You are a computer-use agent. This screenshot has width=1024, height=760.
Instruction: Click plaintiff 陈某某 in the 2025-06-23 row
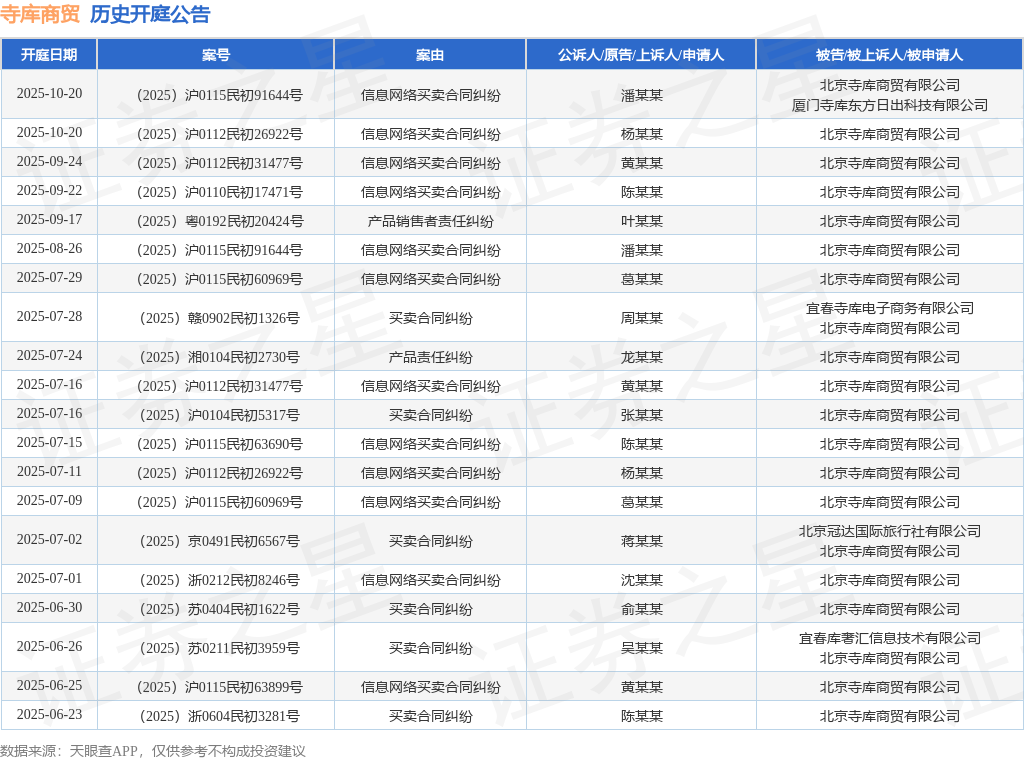[x=641, y=716]
